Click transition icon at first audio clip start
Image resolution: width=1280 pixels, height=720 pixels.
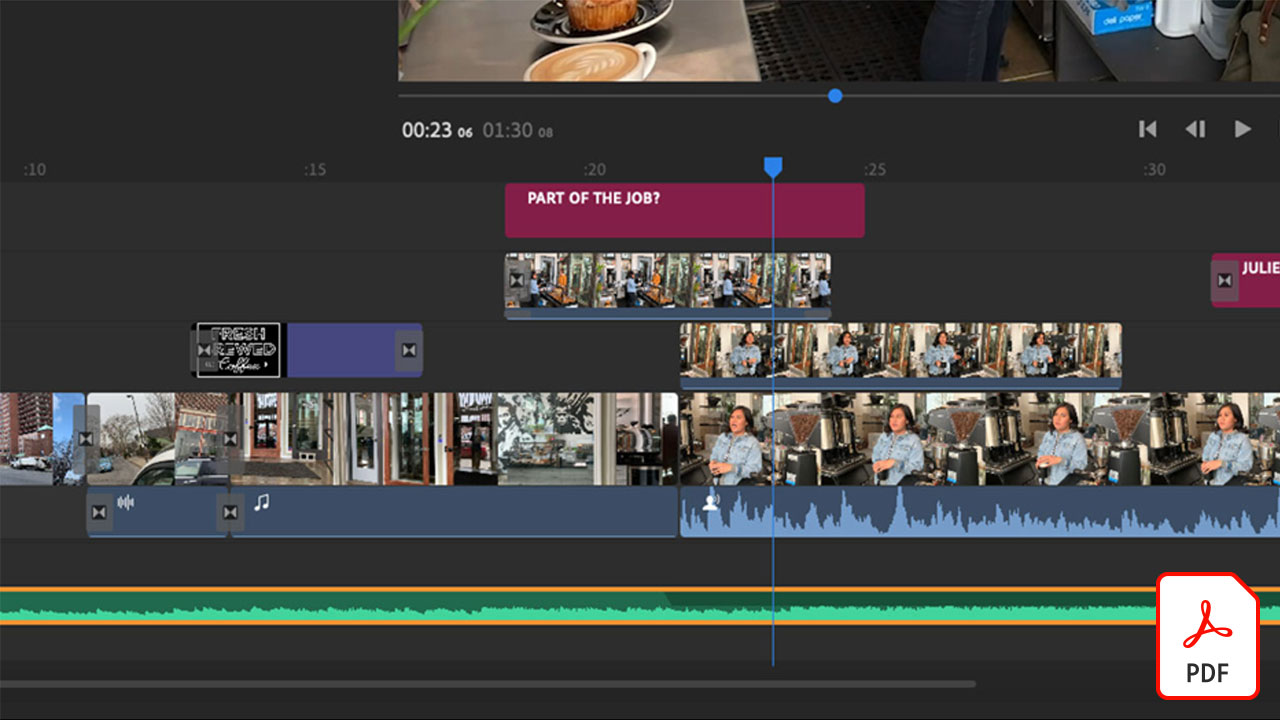tap(98, 512)
